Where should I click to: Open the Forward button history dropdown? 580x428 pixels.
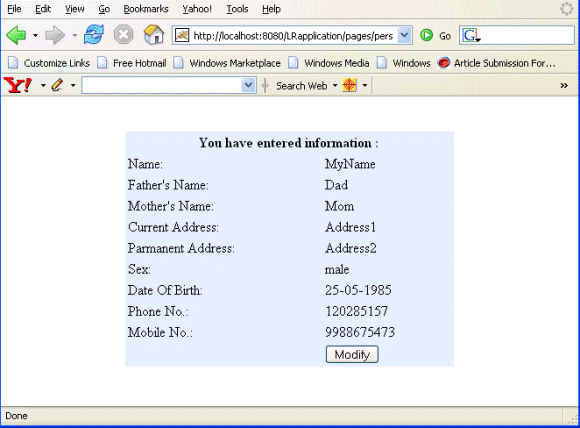[x=74, y=36]
